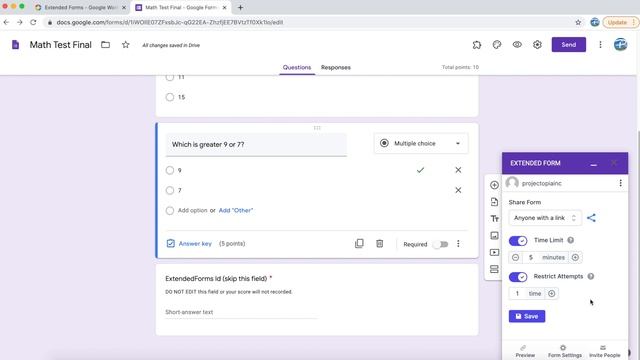This screenshot has width=640, height=360.
Task: Increase time limit minutes
Action: click(575, 258)
